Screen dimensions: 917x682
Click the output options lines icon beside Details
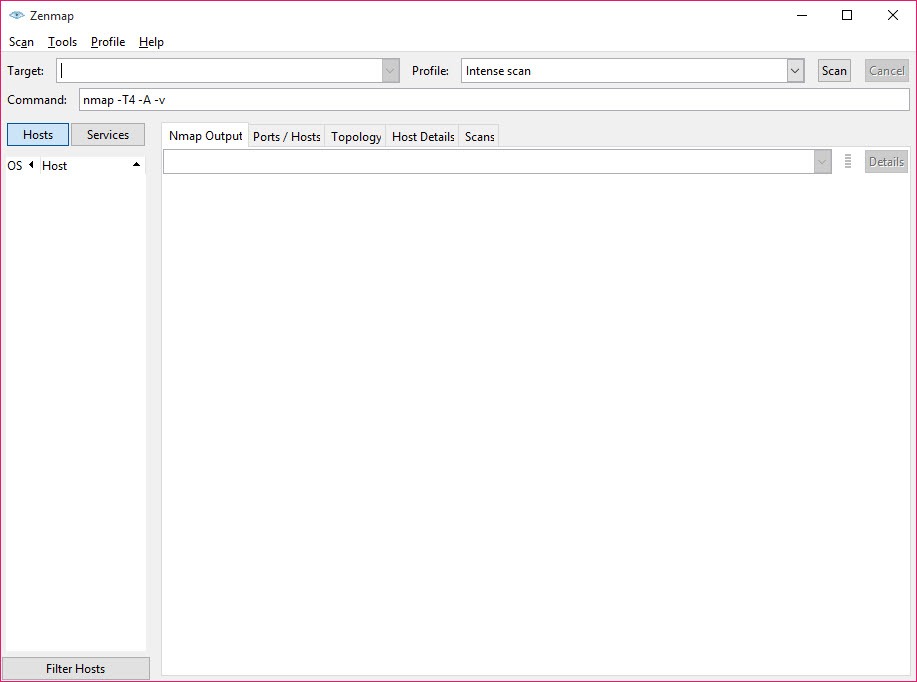[848, 161]
